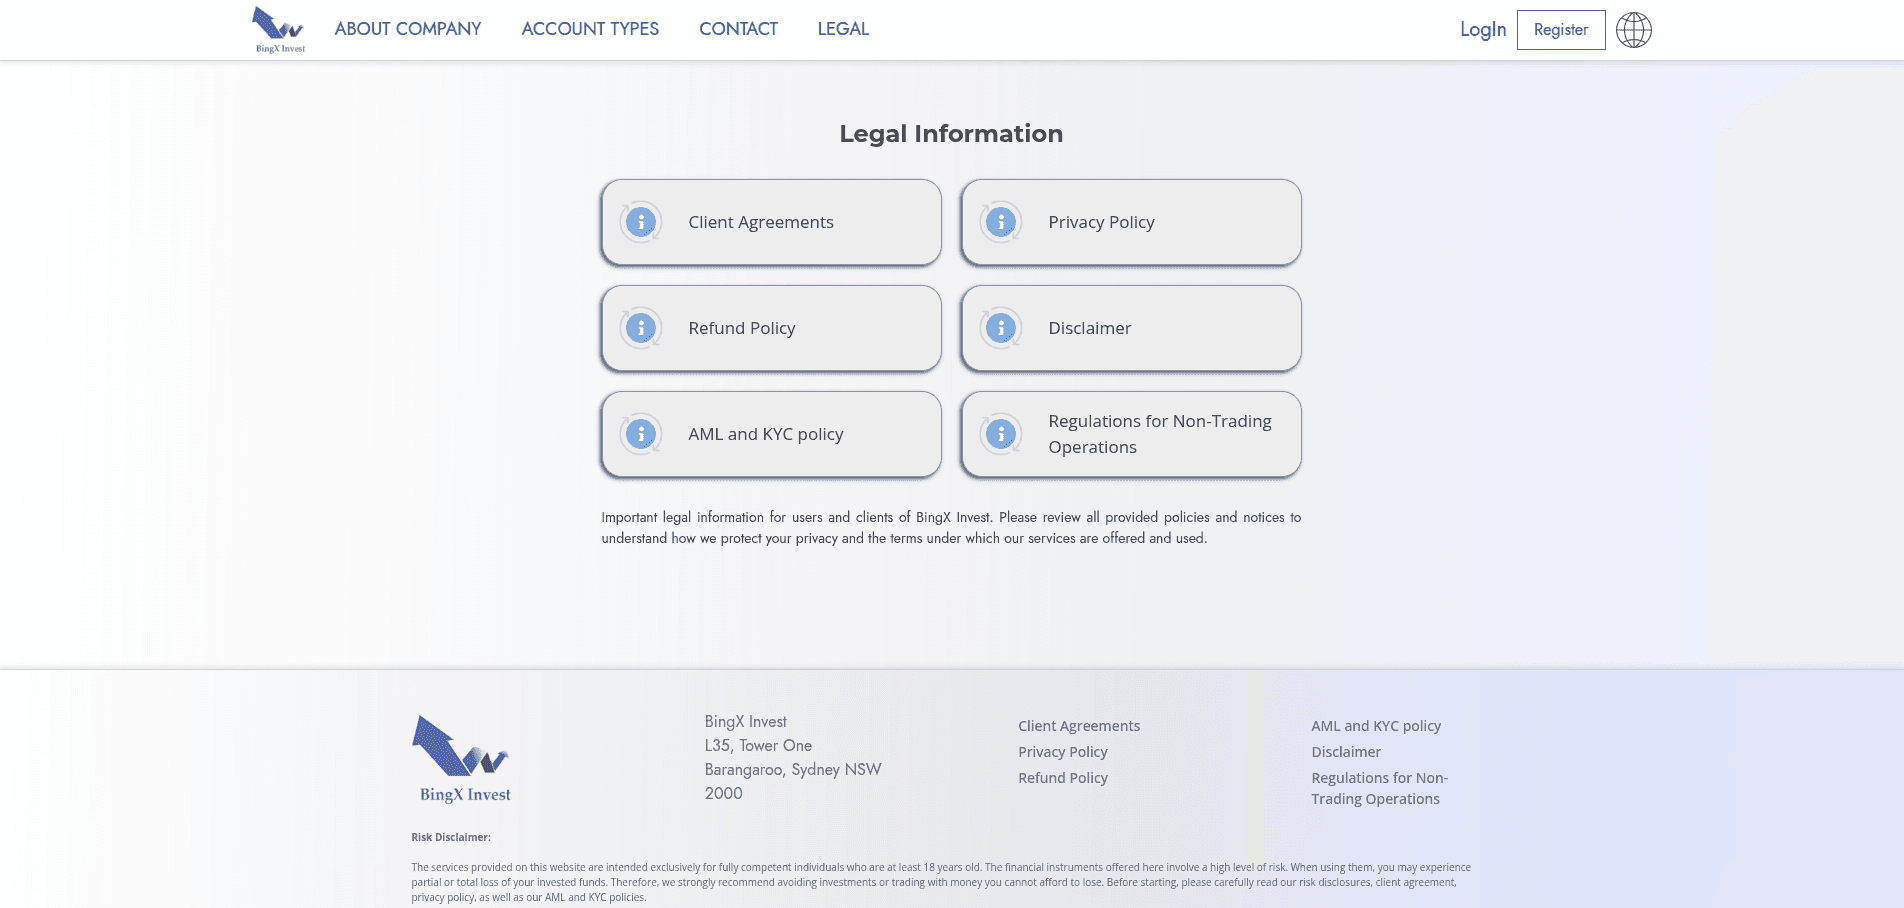Go to the CONTACT page
The image size is (1904, 908).
tap(738, 29)
